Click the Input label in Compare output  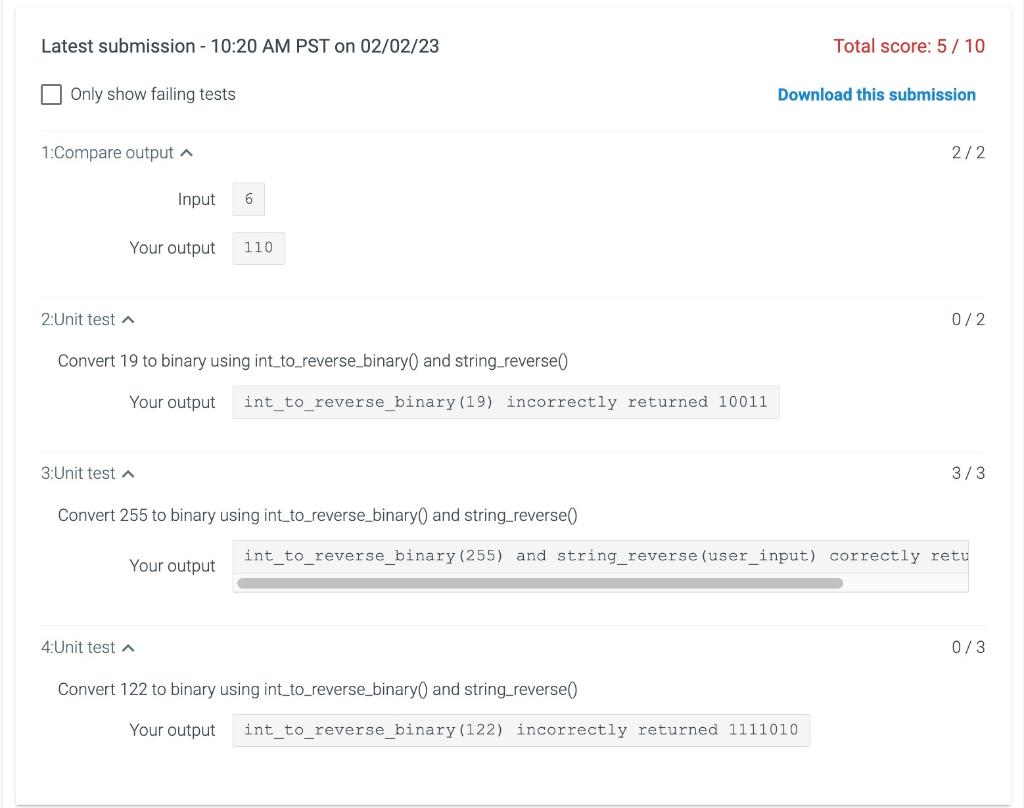tap(197, 199)
